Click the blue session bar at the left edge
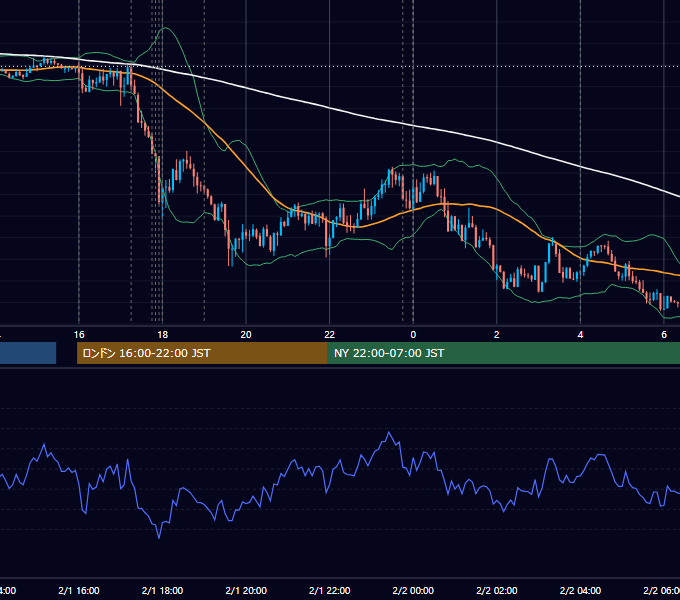The height and width of the screenshot is (600, 680). tap(28, 353)
